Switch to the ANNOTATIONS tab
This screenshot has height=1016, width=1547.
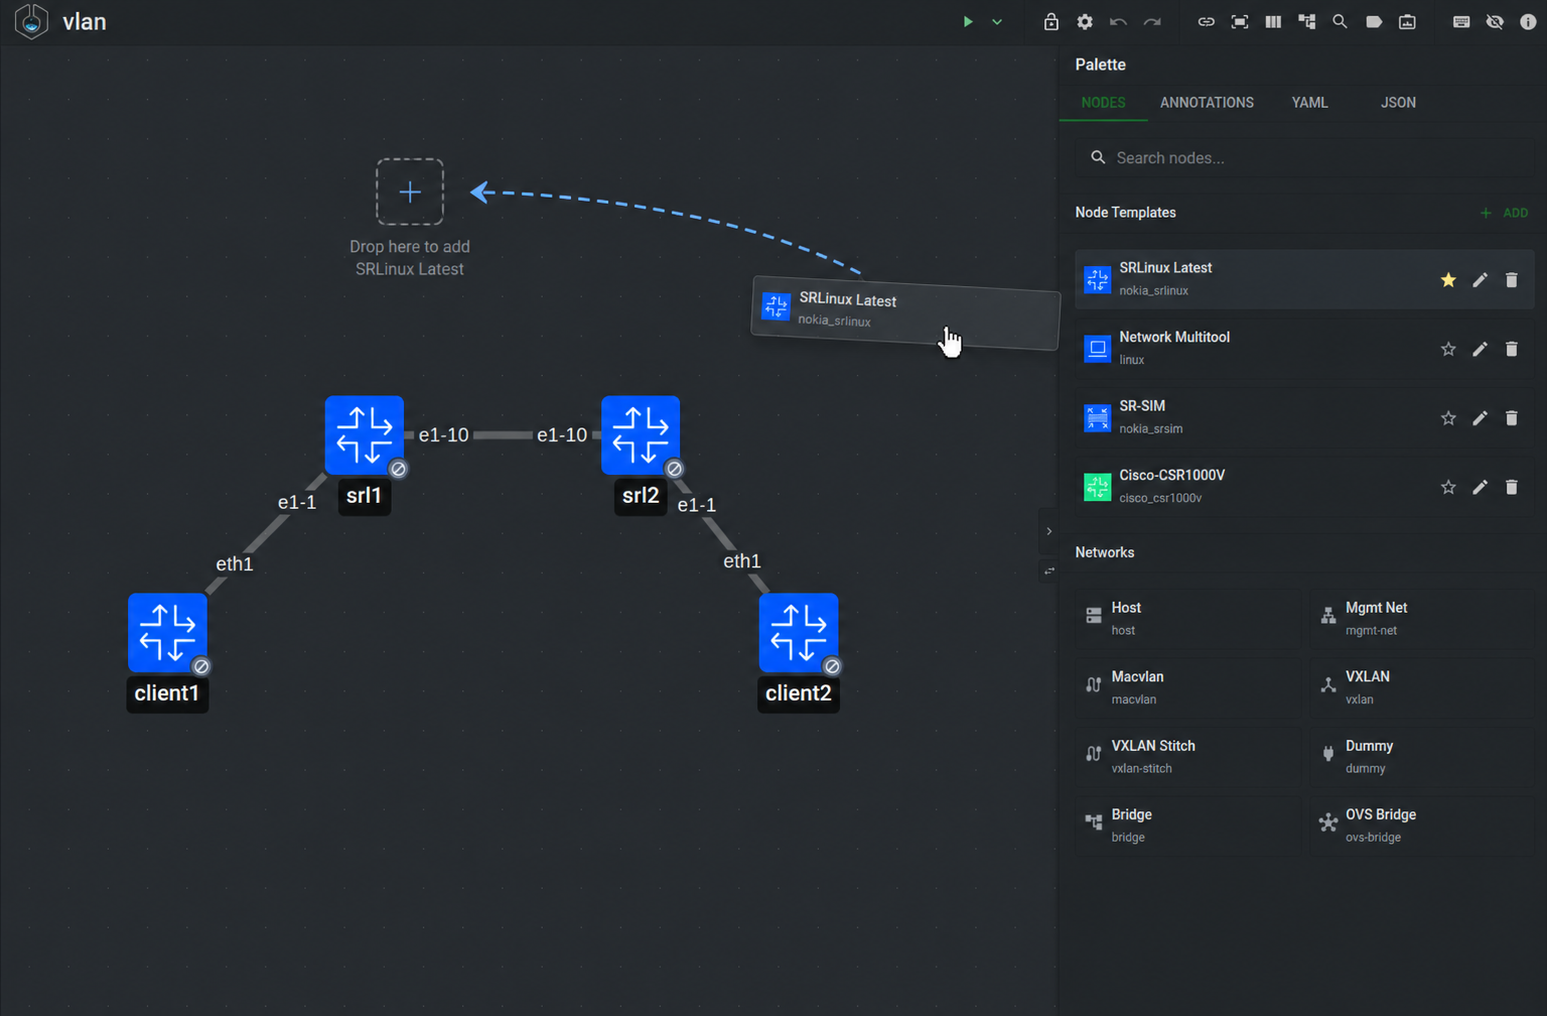tap(1206, 103)
